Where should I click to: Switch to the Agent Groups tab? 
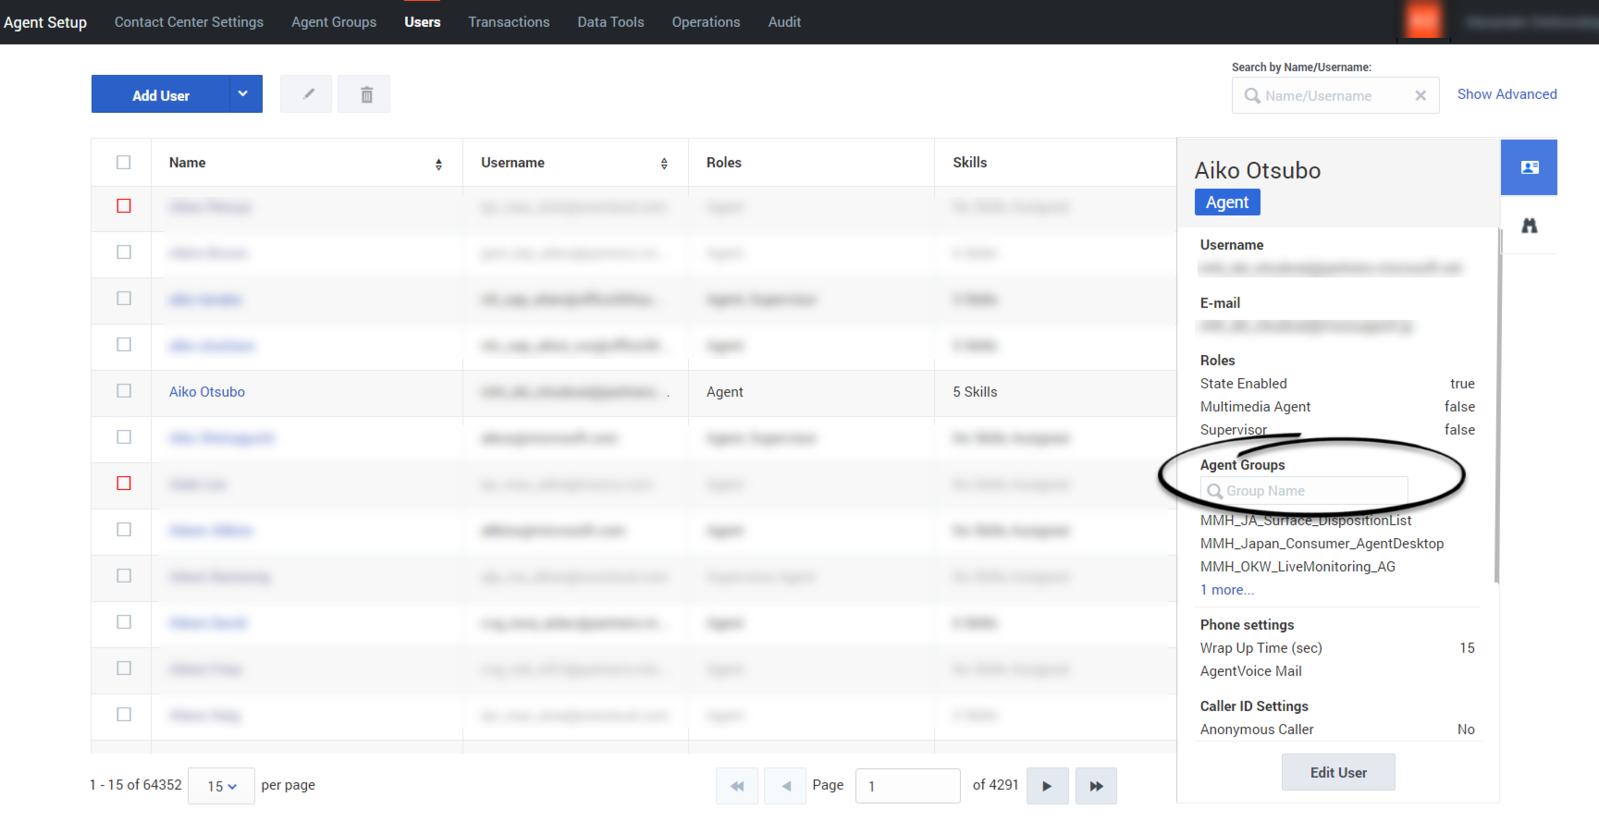[334, 22]
